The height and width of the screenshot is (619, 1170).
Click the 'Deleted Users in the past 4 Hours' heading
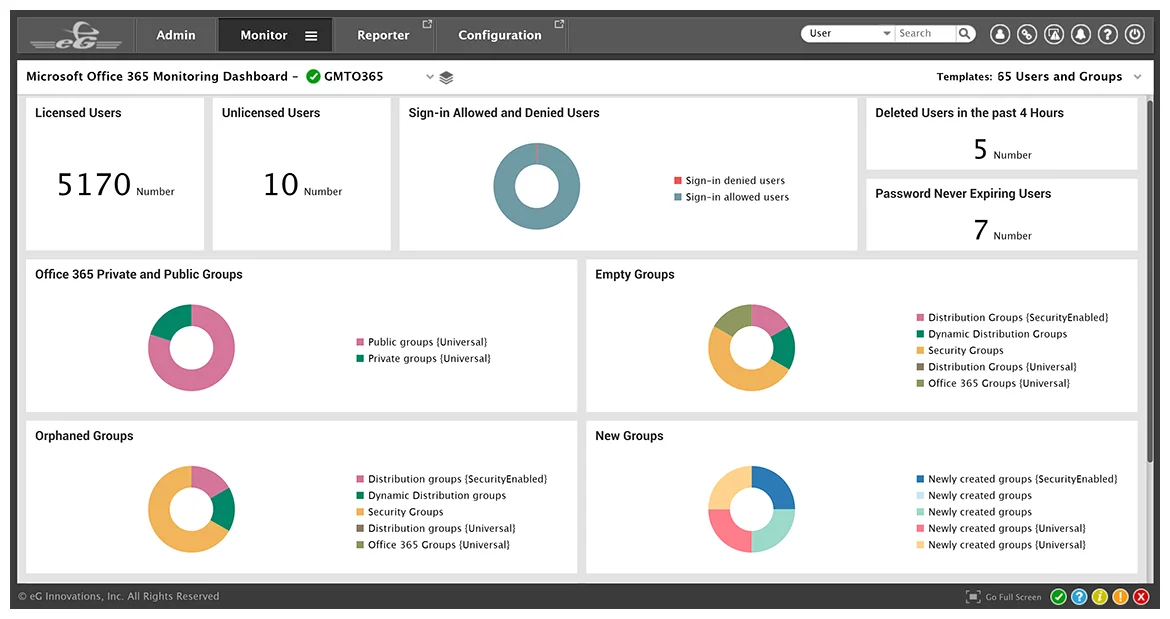969,113
